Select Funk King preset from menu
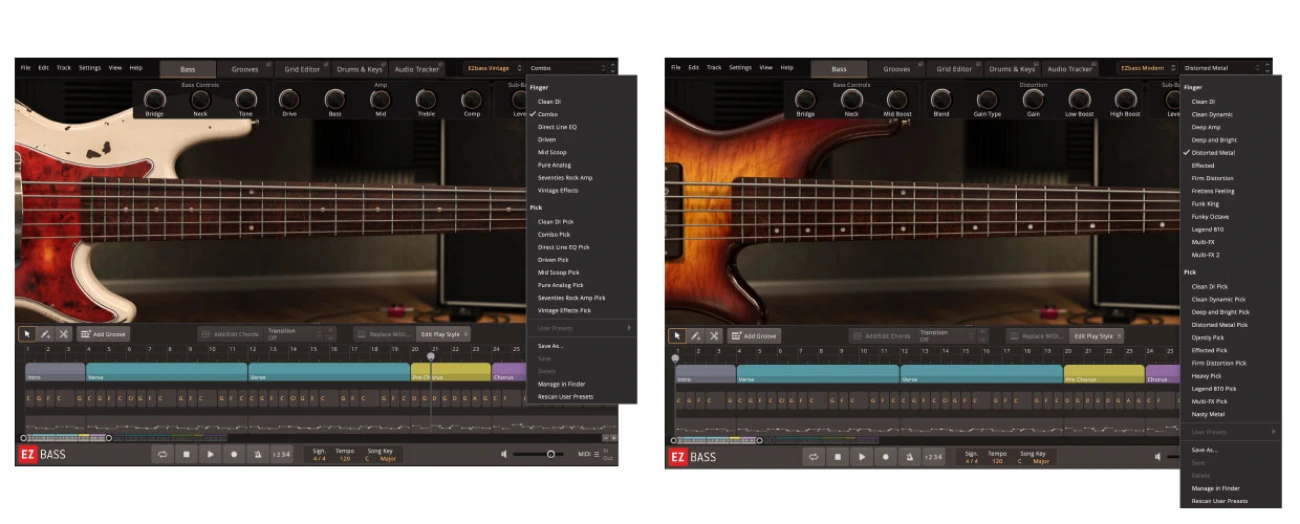Screen dimensions: 1300x524 pos(1206,204)
